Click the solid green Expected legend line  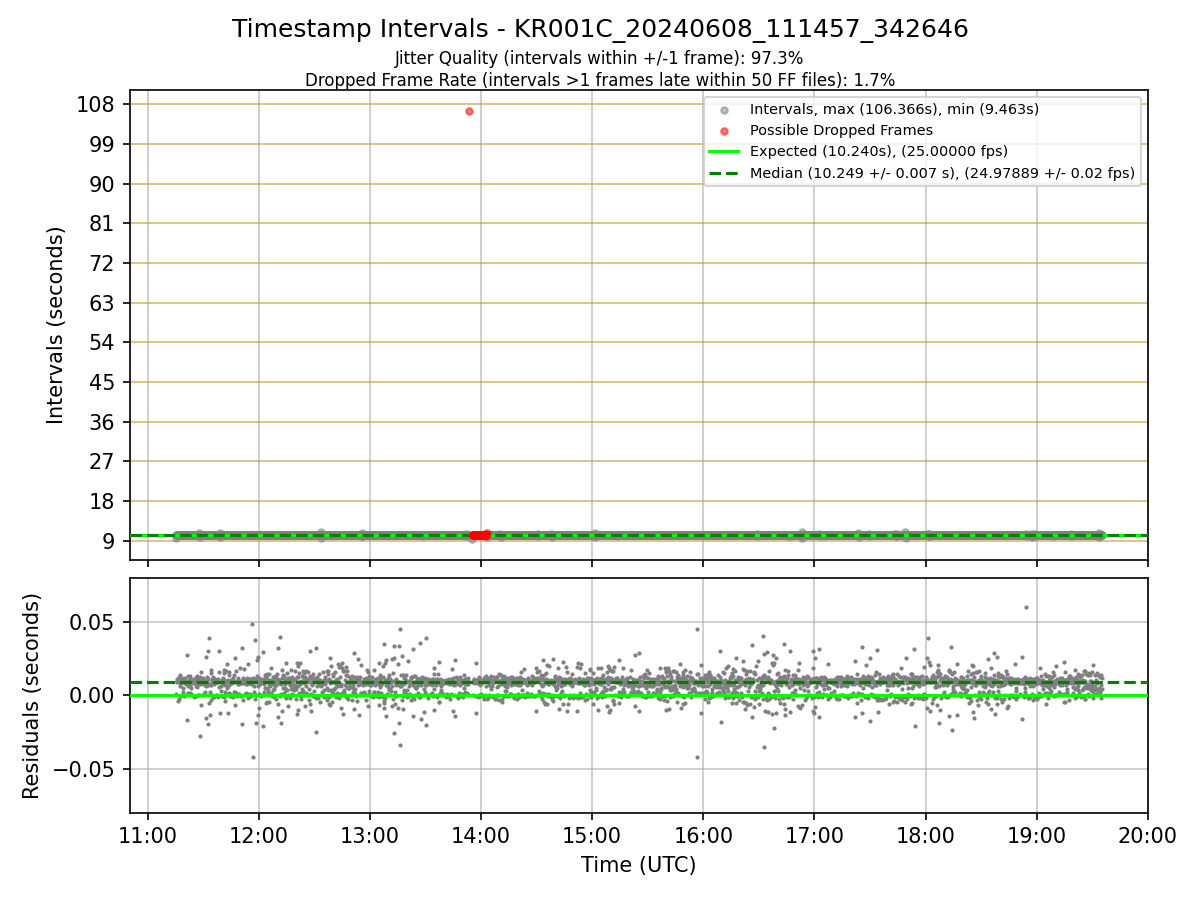724,152
